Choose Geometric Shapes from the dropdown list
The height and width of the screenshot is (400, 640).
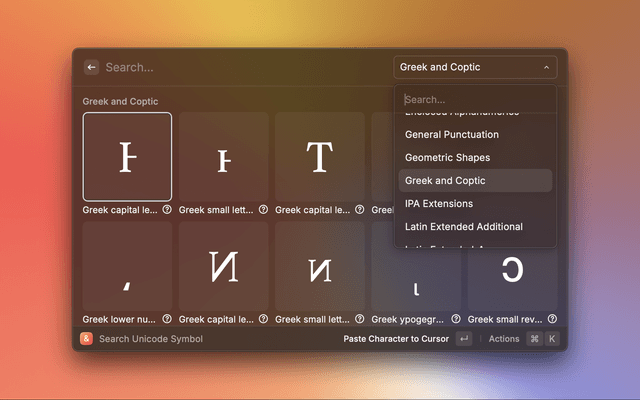447,158
